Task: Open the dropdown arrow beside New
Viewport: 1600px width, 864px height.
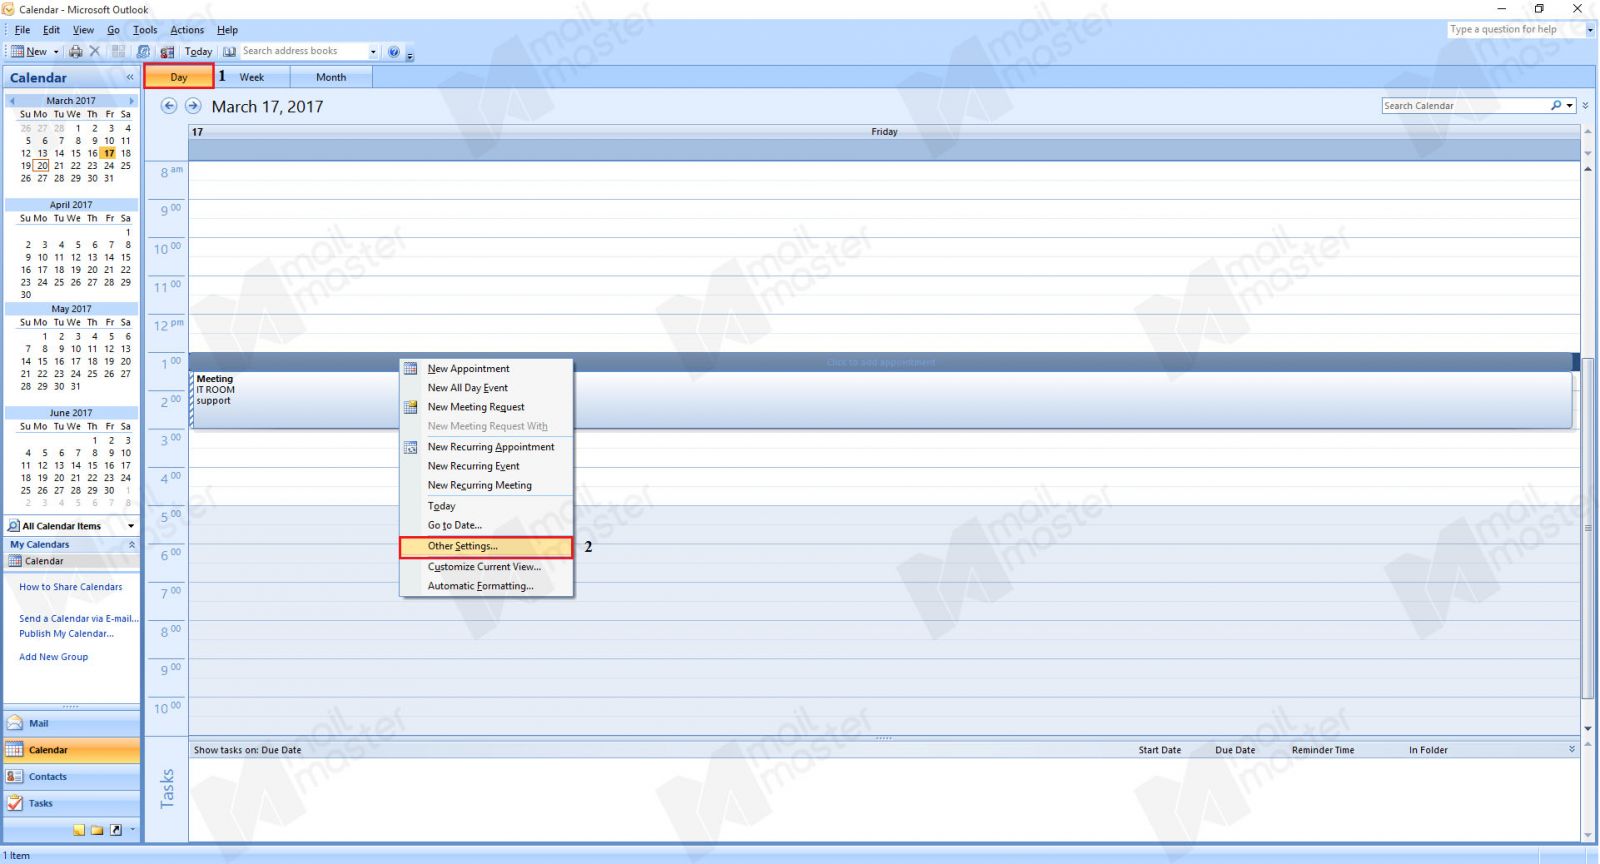Action: (x=56, y=51)
